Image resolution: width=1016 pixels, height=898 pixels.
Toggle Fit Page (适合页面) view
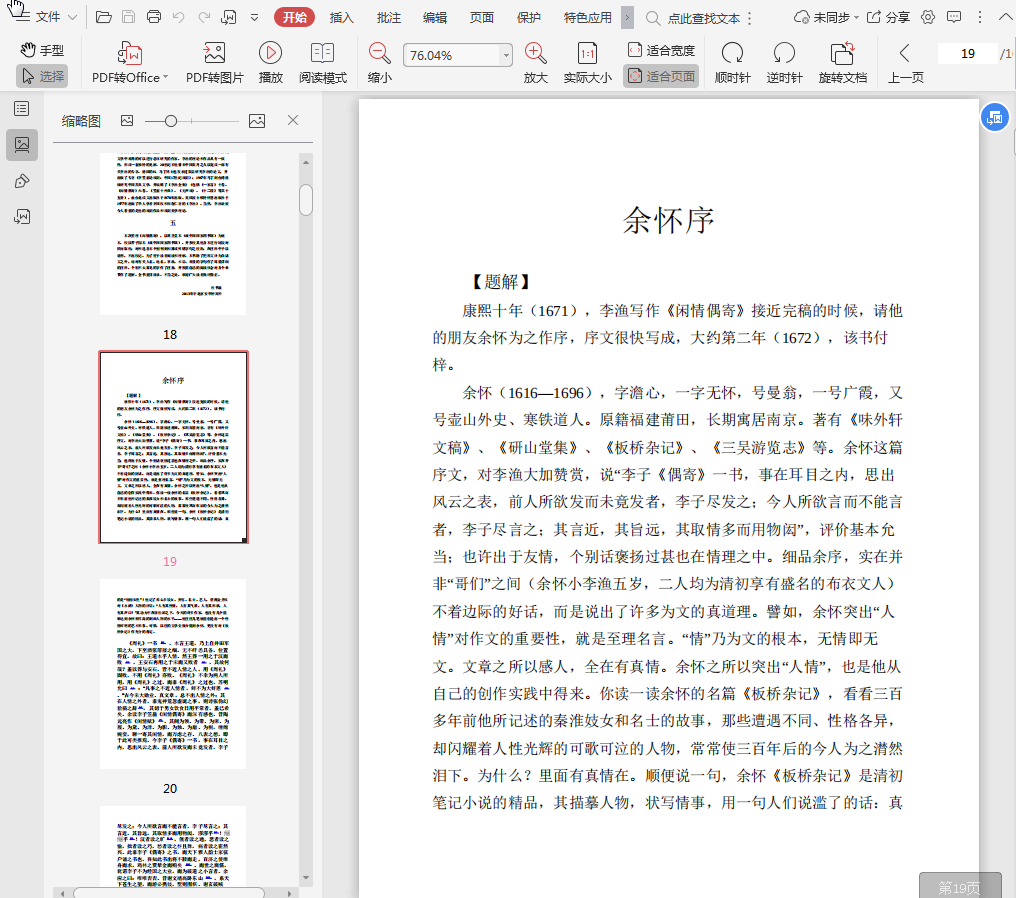point(660,76)
